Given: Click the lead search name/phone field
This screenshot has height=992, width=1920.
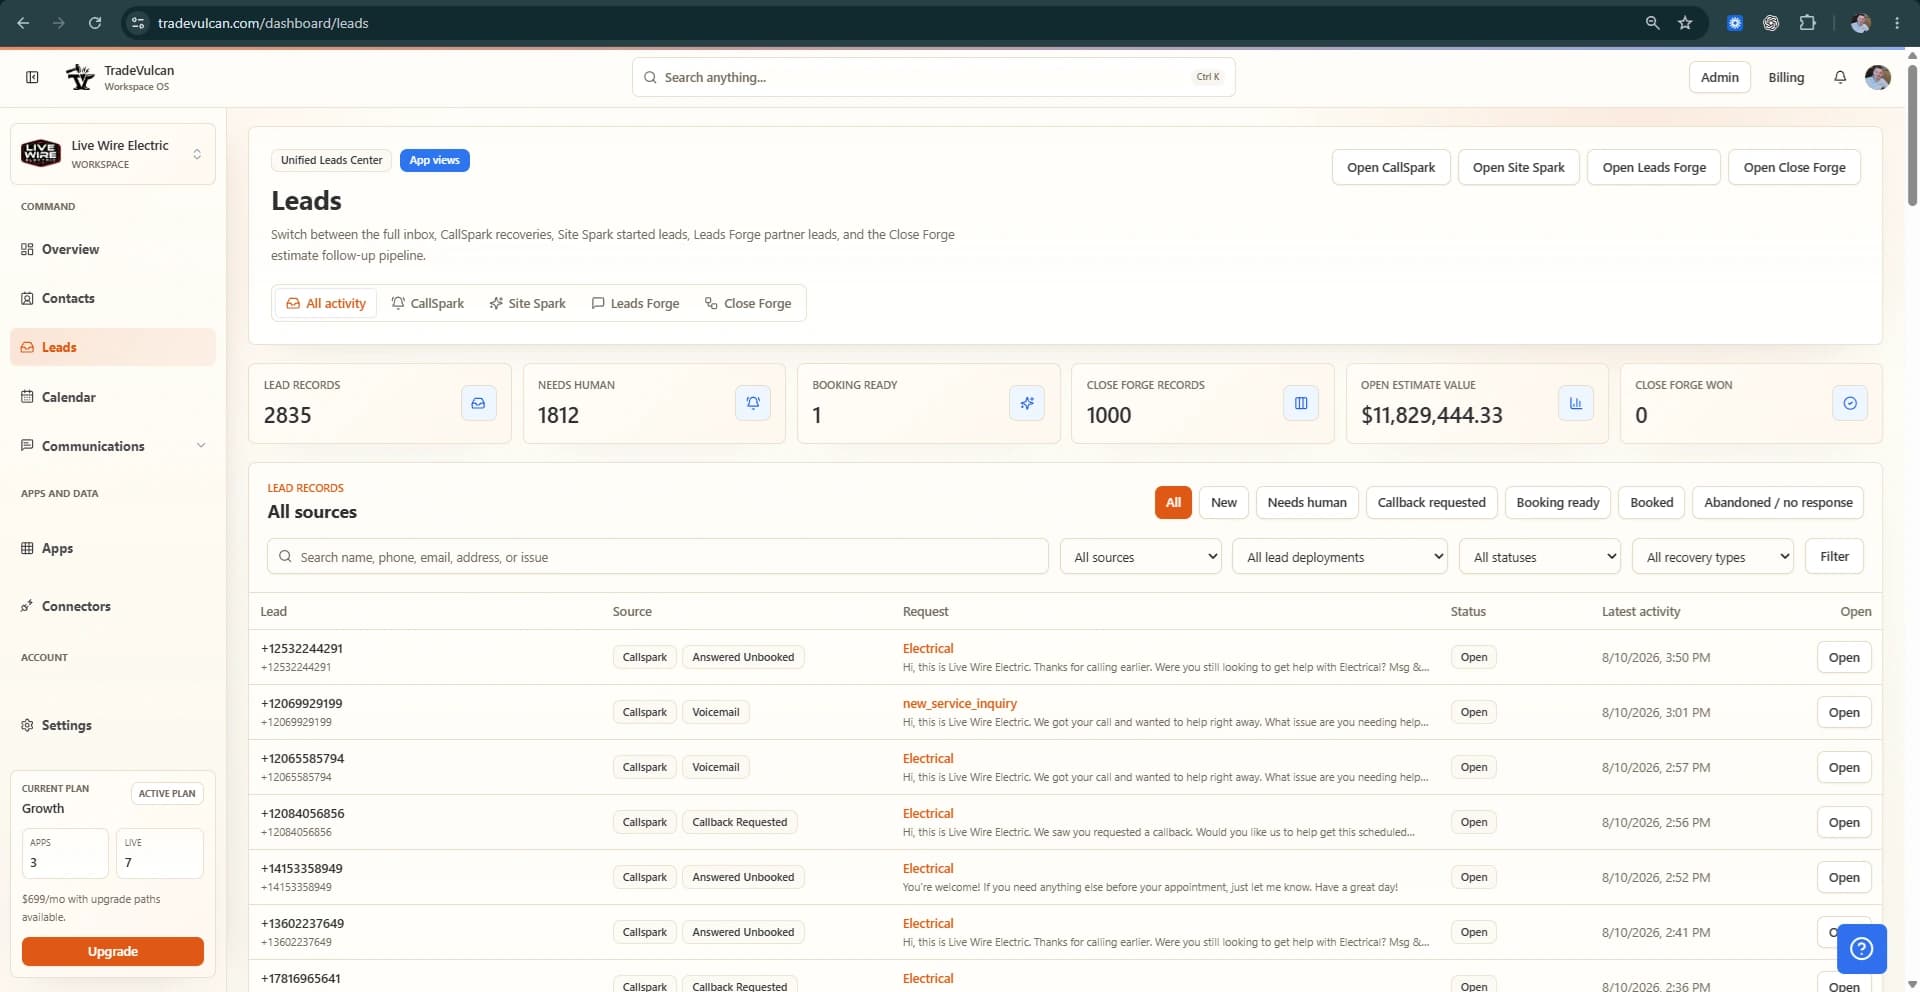Looking at the screenshot, I should point(658,557).
